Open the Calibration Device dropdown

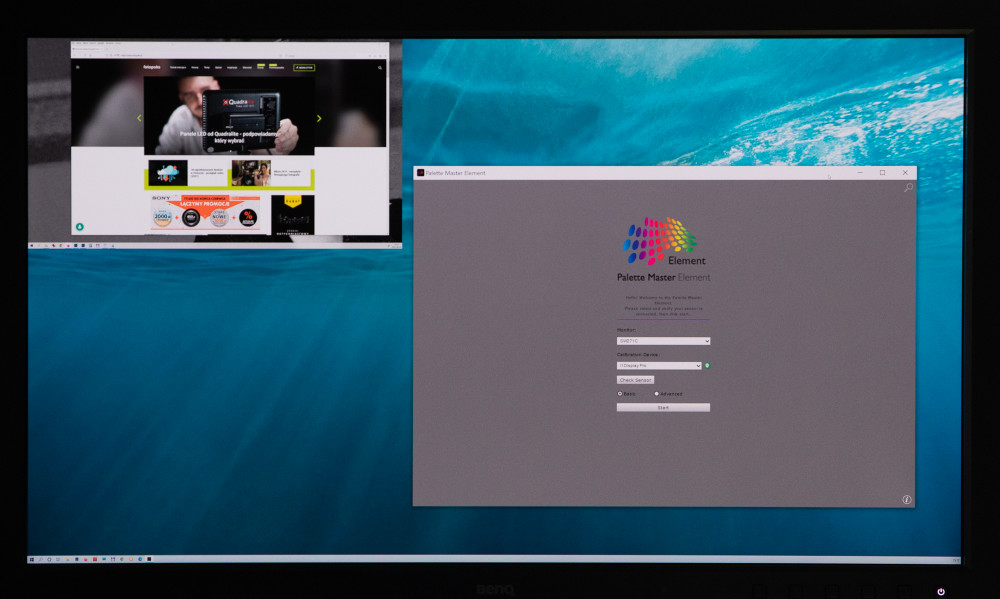(x=659, y=366)
